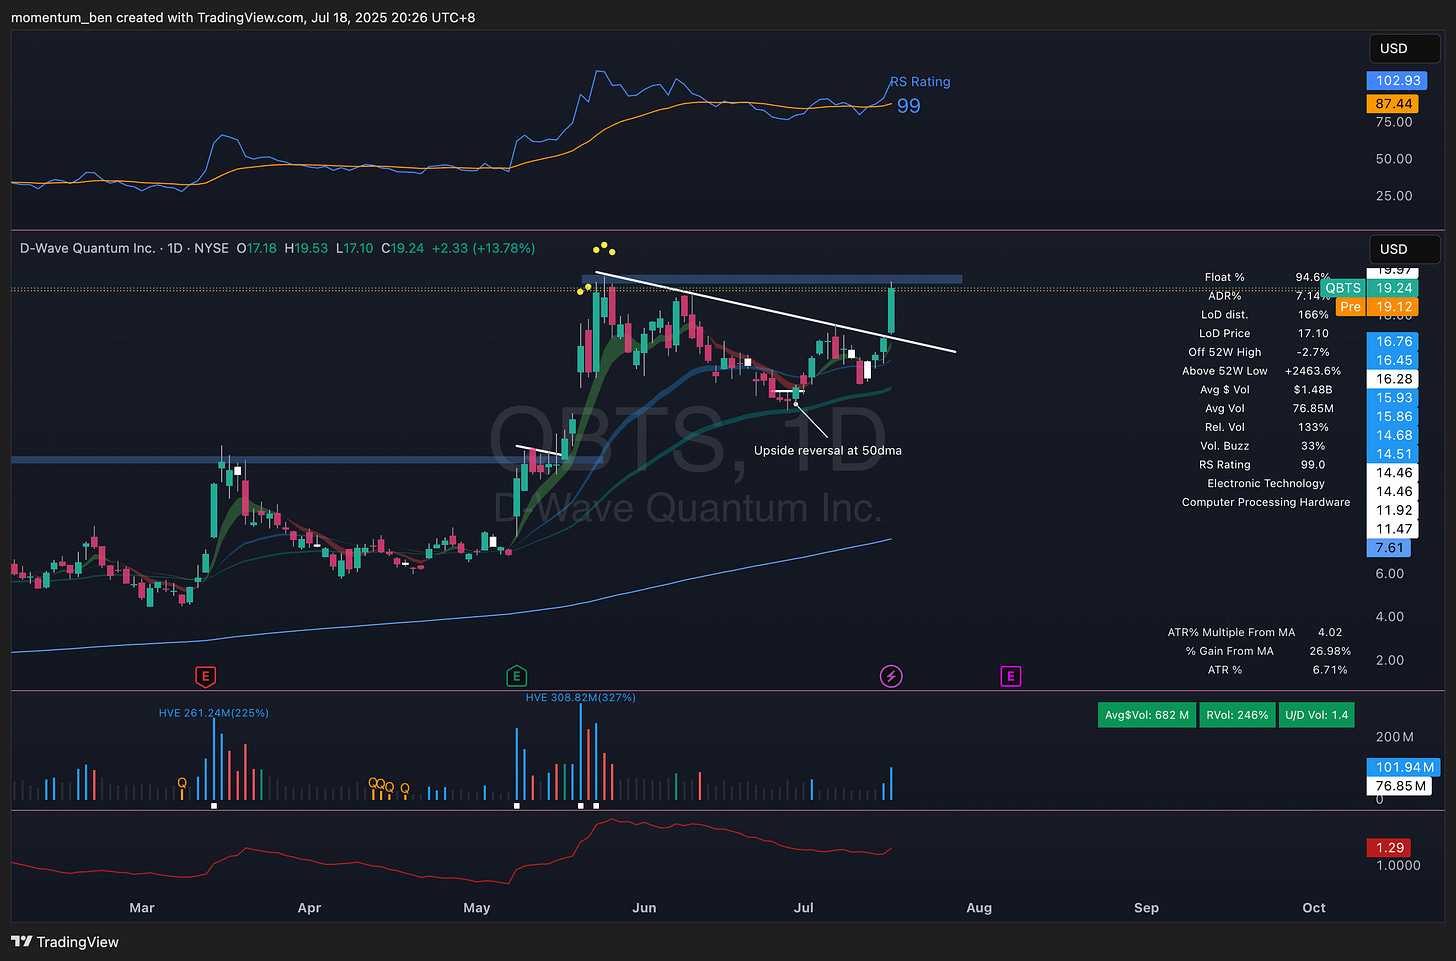The height and width of the screenshot is (961, 1456).
Task: Open the USD currency selector on the price pane
Action: (1404, 249)
